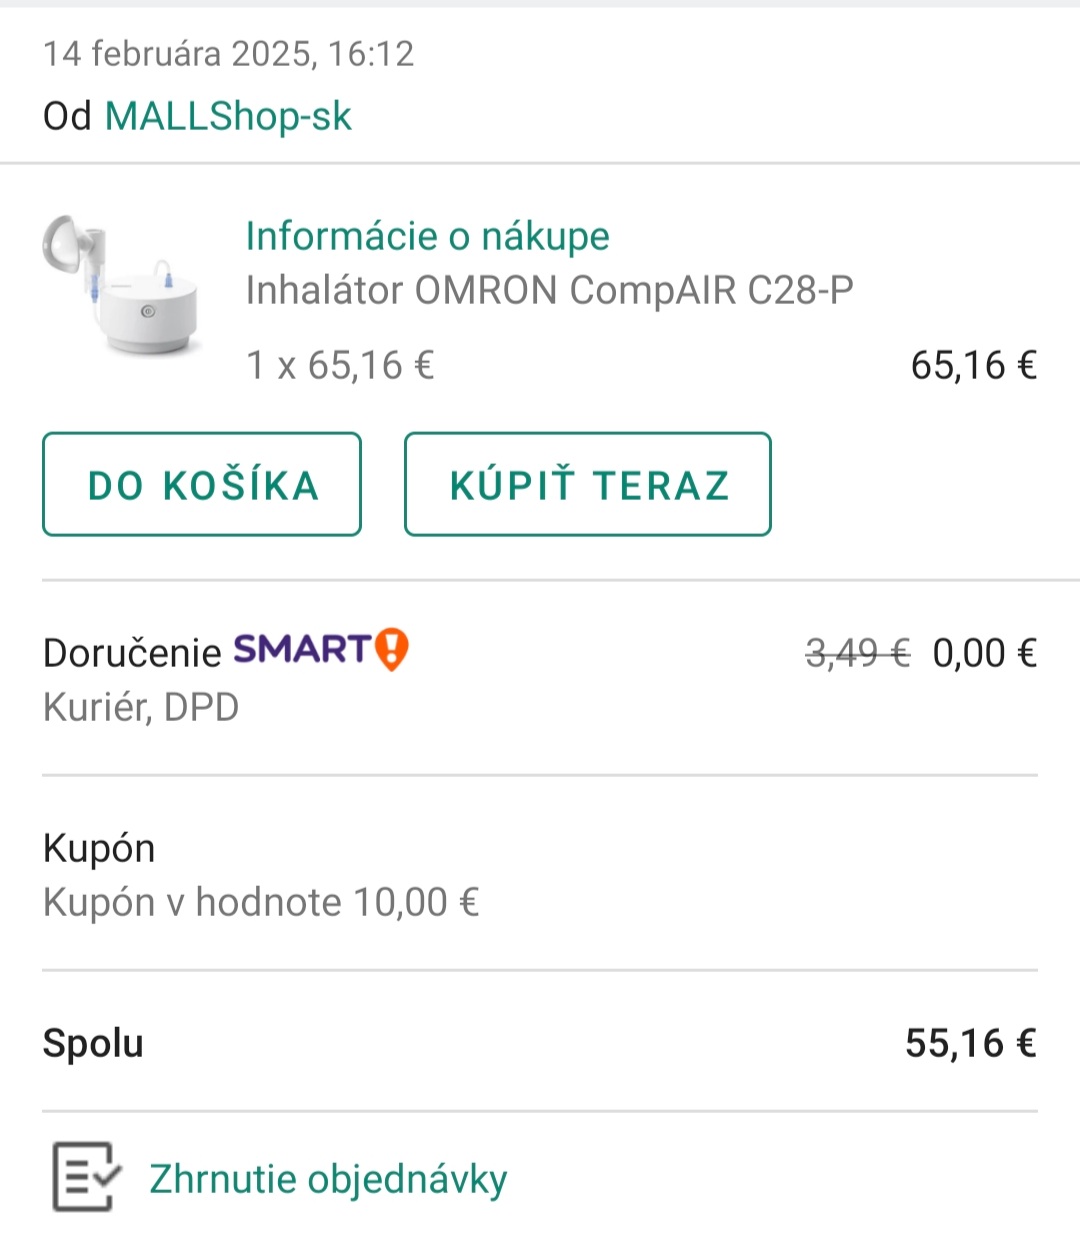Click the Kupón section heading
Viewport: 1080px width, 1239px height.
click(x=99, y=848)
